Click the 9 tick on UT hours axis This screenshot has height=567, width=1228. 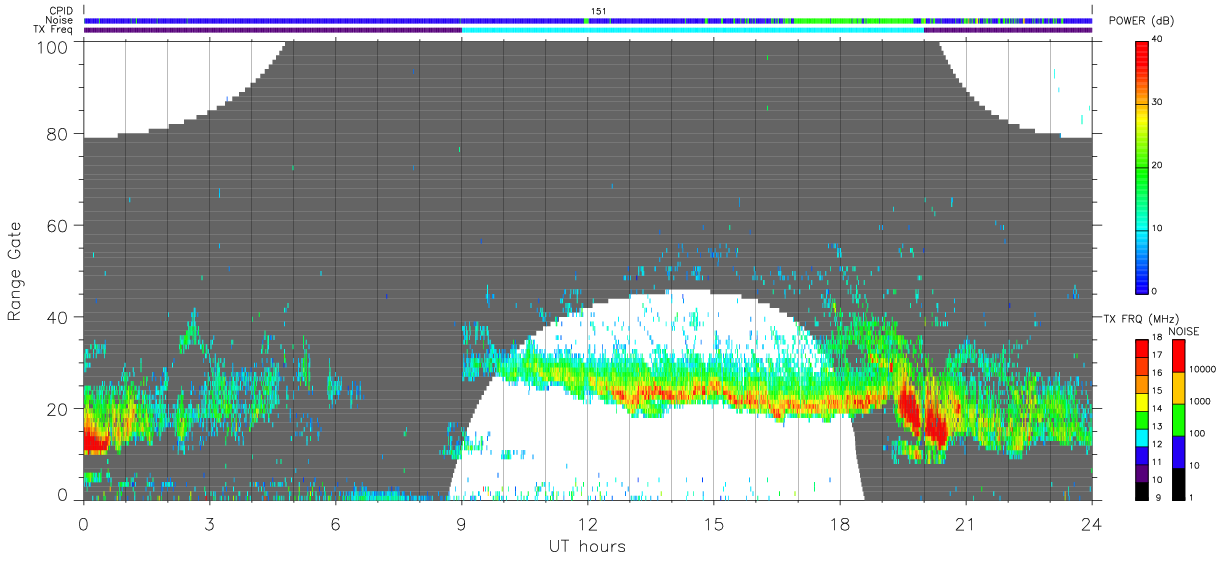click(x=461, y=524)
